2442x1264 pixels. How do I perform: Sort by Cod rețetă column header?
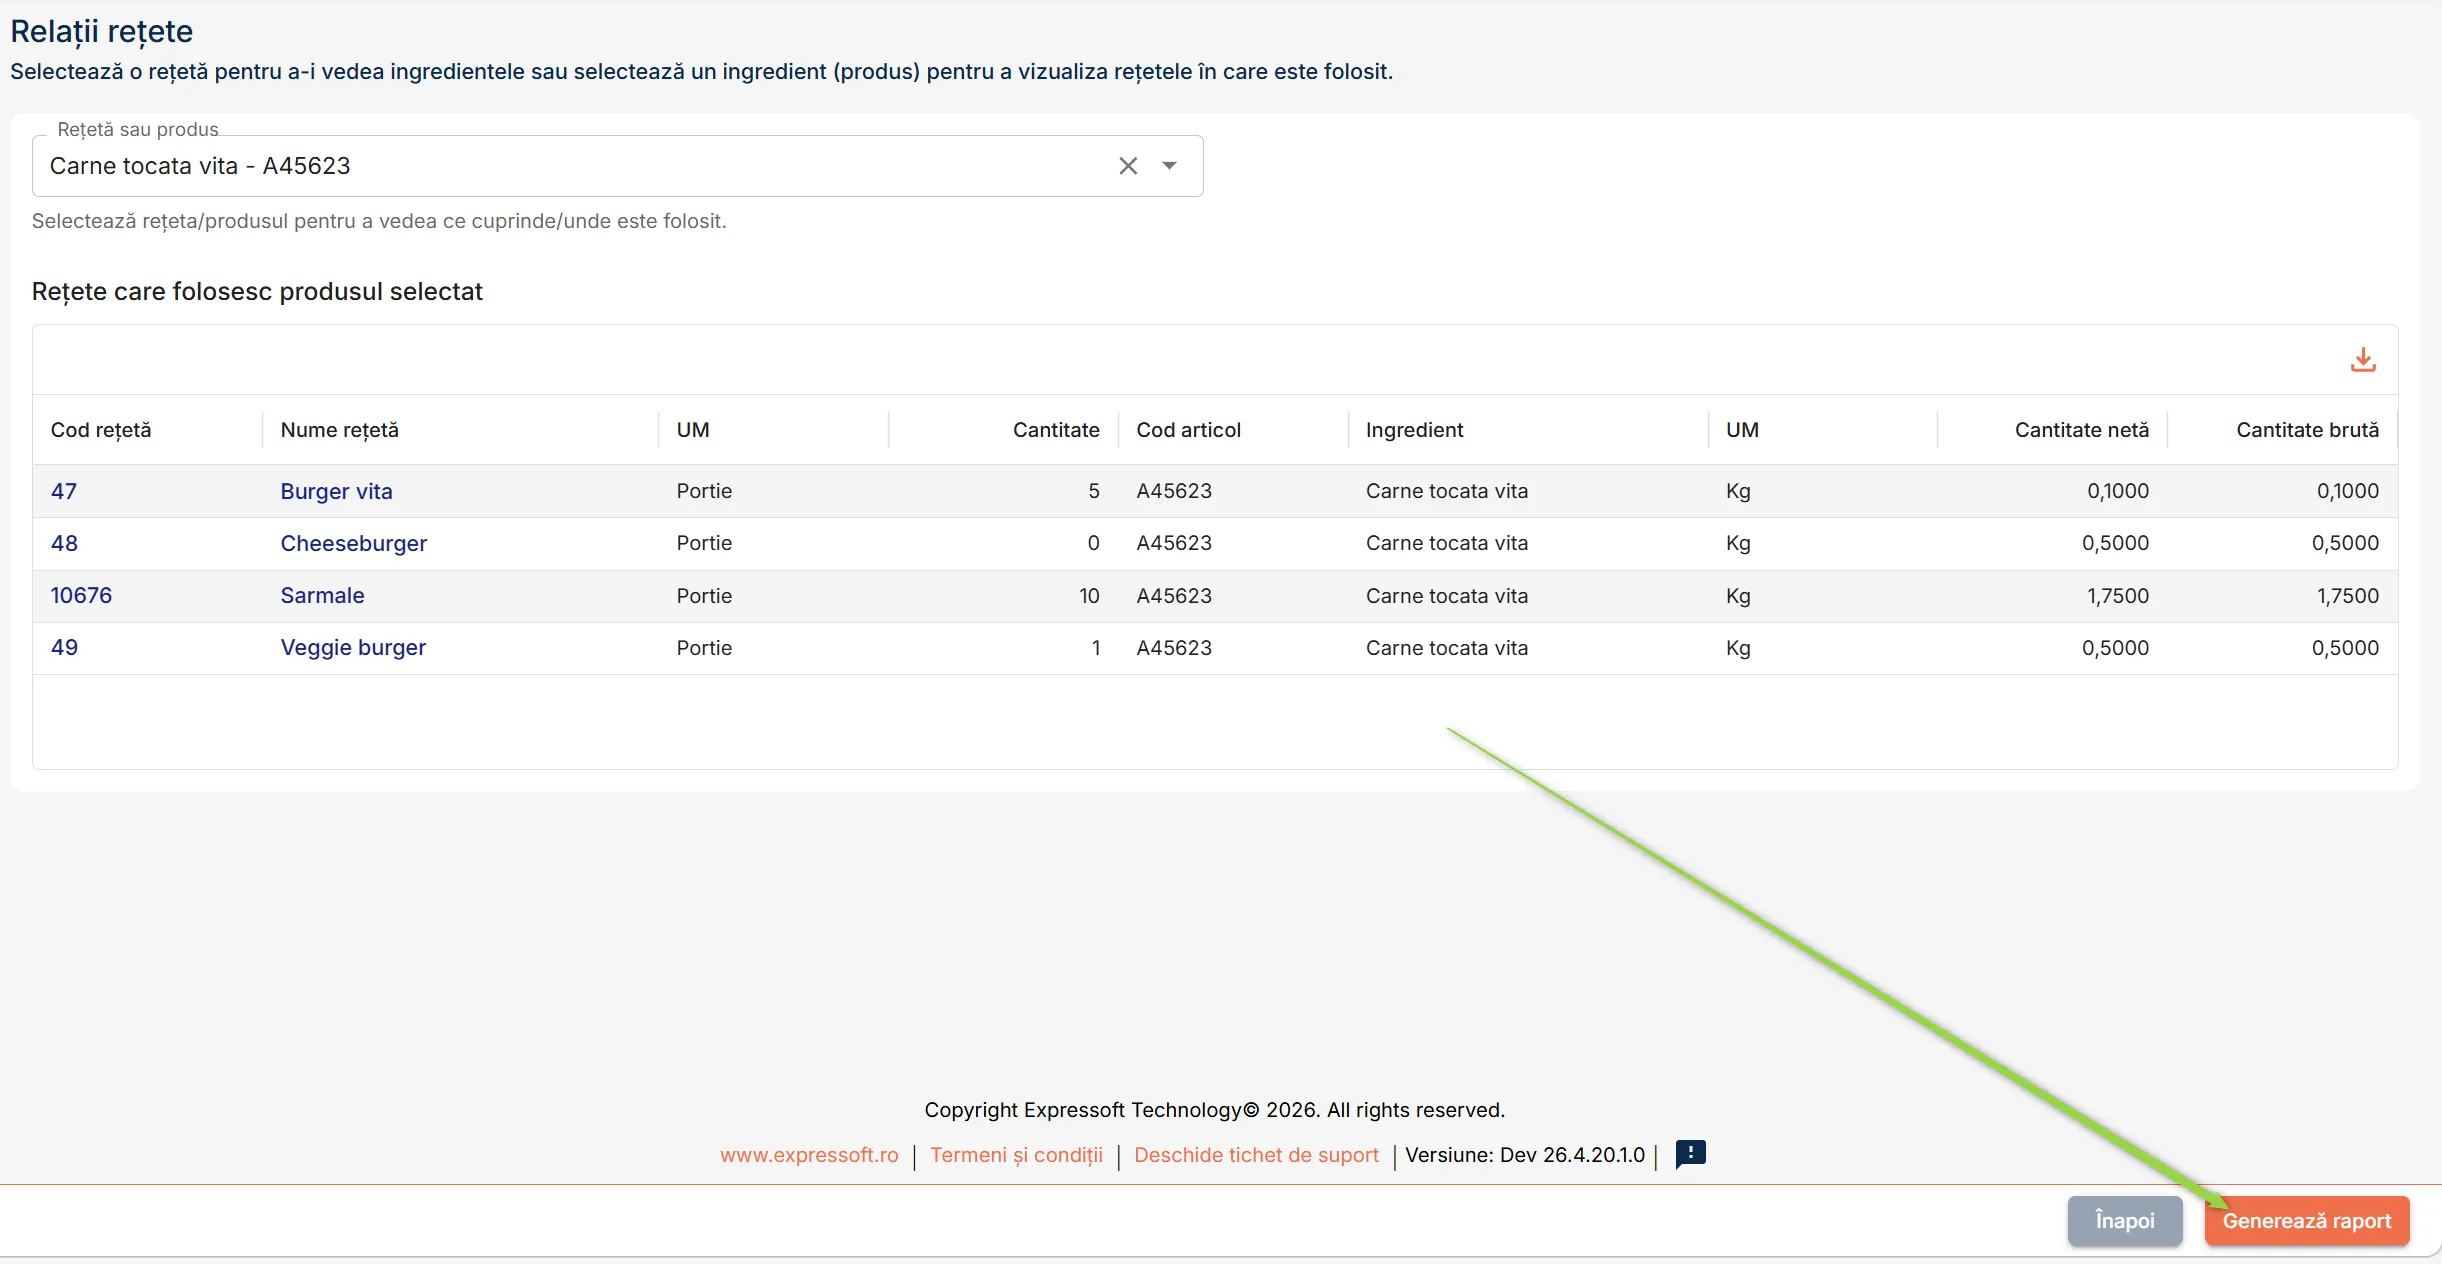(x=101, y=430)
